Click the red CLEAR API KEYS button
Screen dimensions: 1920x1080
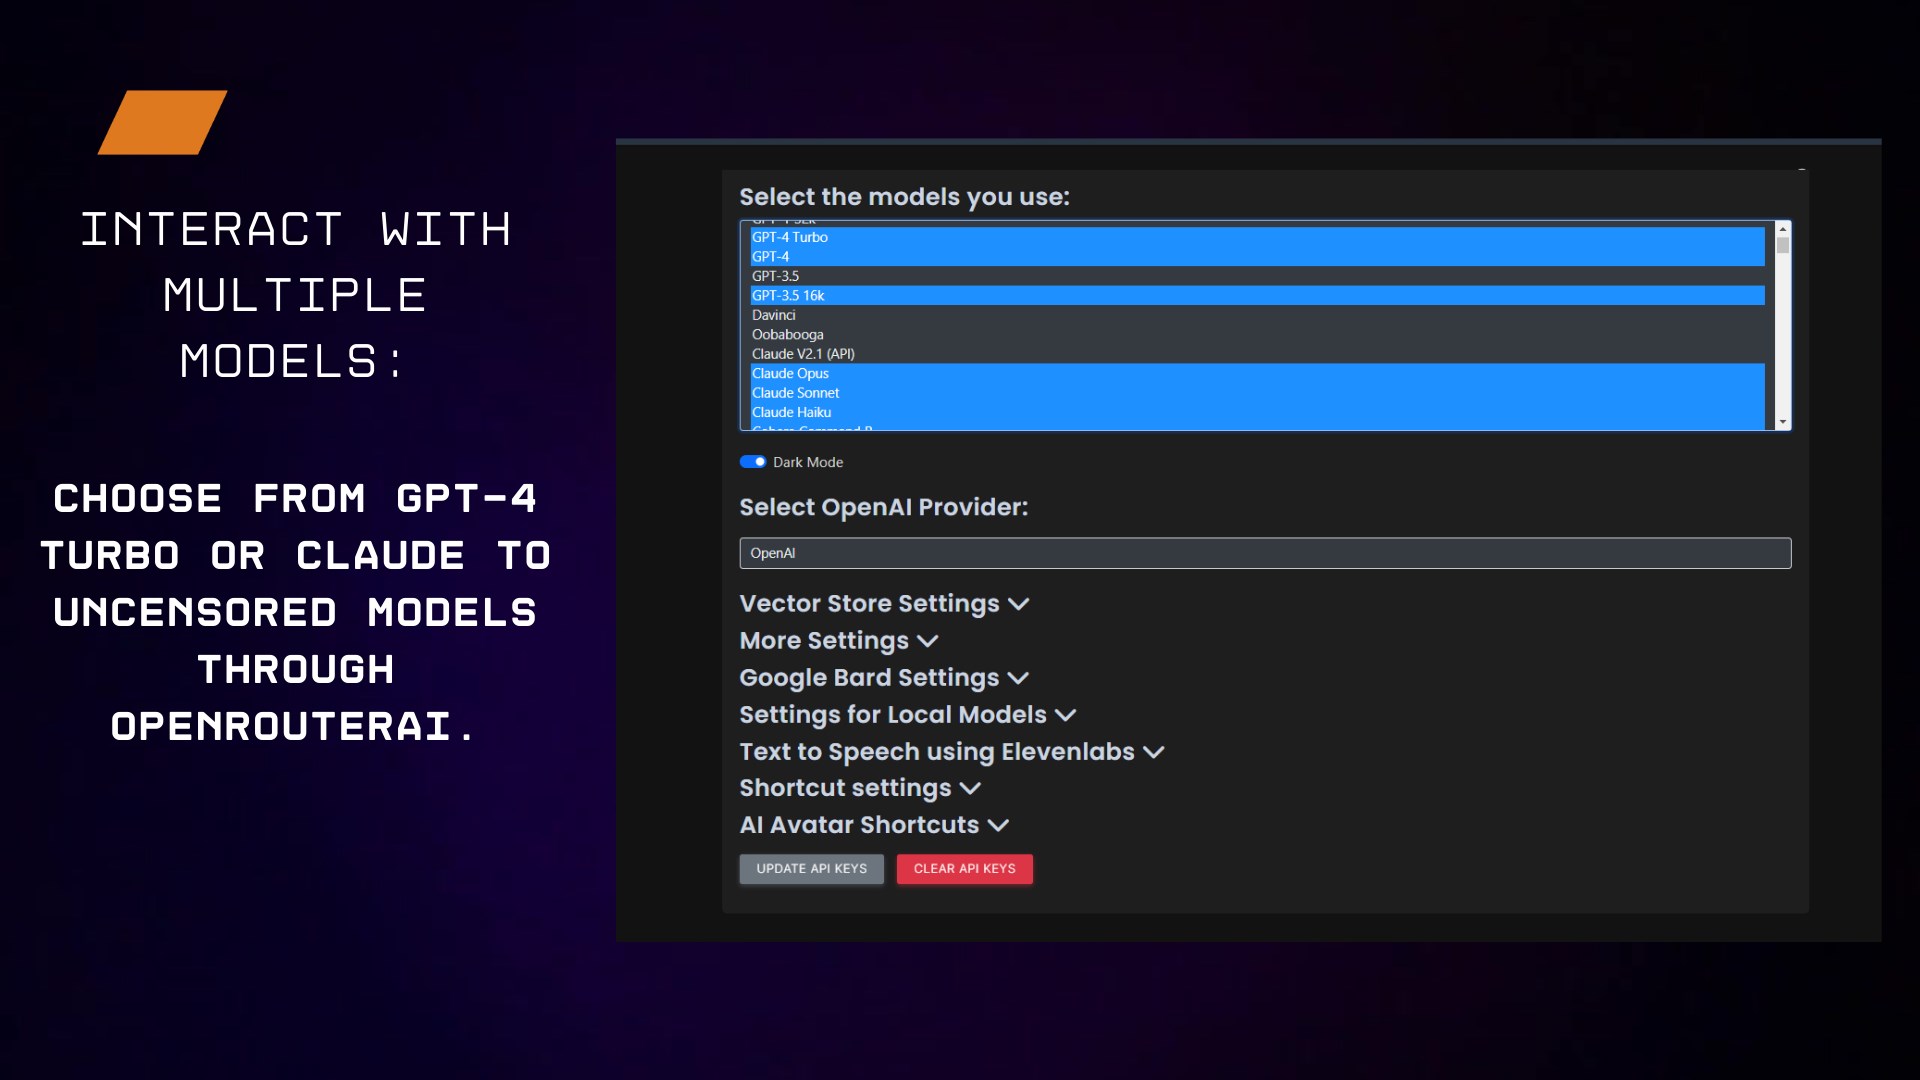coord(964,869)
